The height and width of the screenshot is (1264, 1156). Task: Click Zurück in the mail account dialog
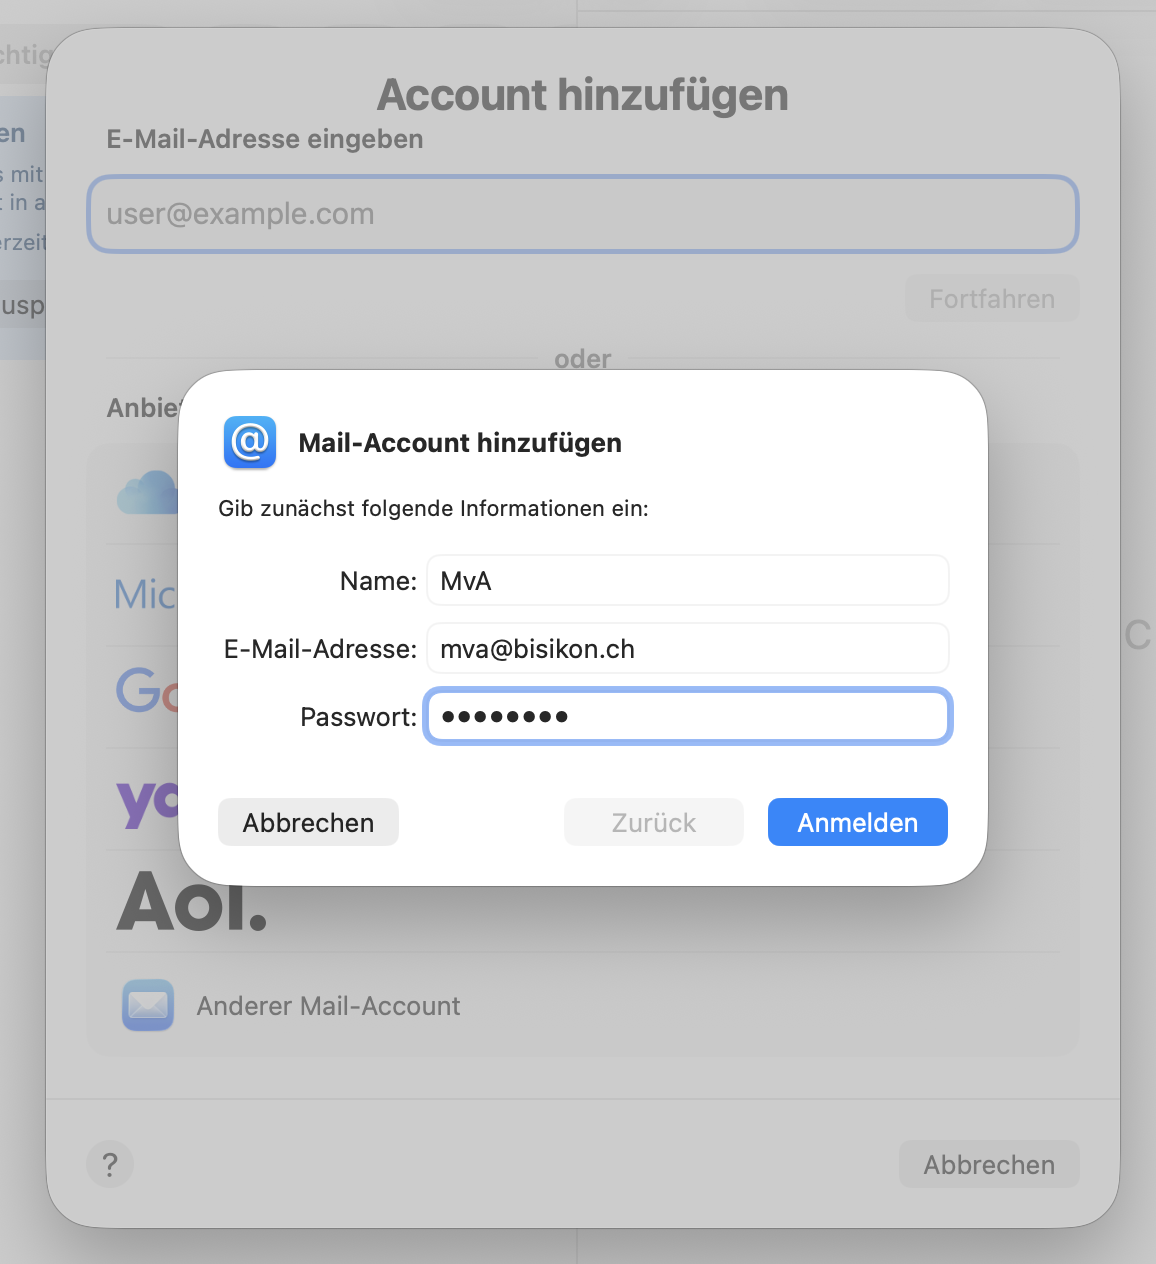(654, 822)
